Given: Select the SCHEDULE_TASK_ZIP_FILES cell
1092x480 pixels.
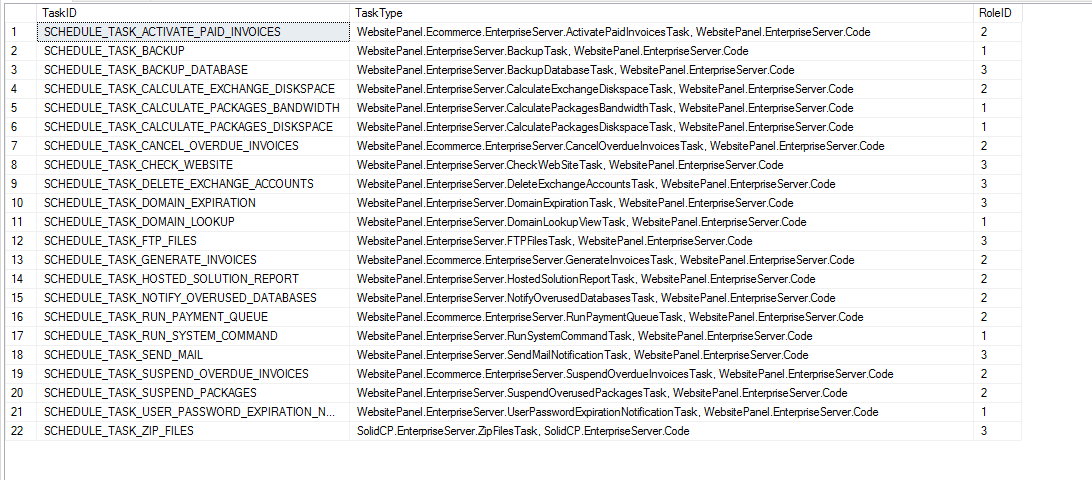Looking at the screenshot, I should pyautogui.click(x=193, y=431).
